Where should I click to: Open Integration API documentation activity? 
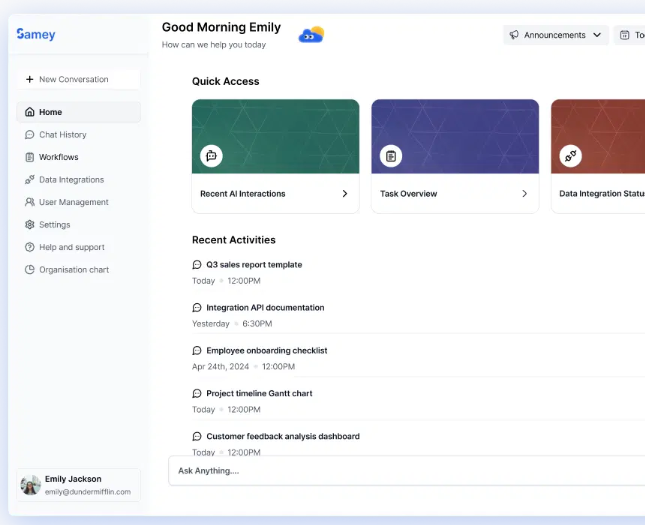pyautogui.click(x=265, y=307)
